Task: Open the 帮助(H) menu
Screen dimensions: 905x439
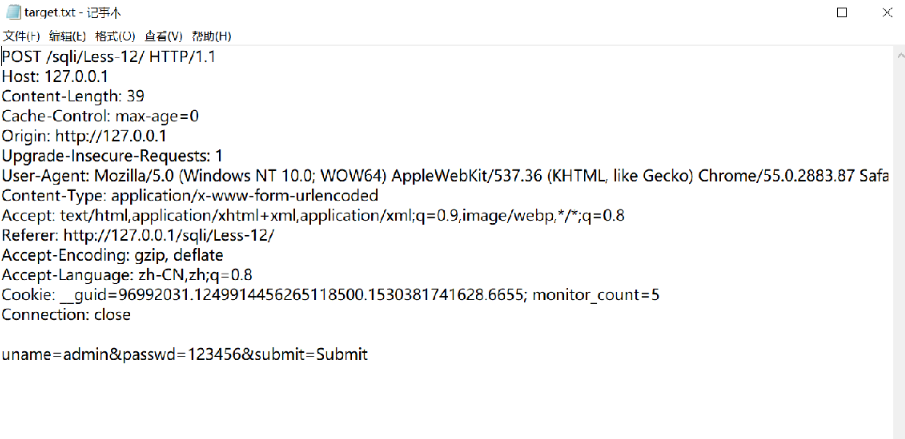Action: [x=210, y=36]
